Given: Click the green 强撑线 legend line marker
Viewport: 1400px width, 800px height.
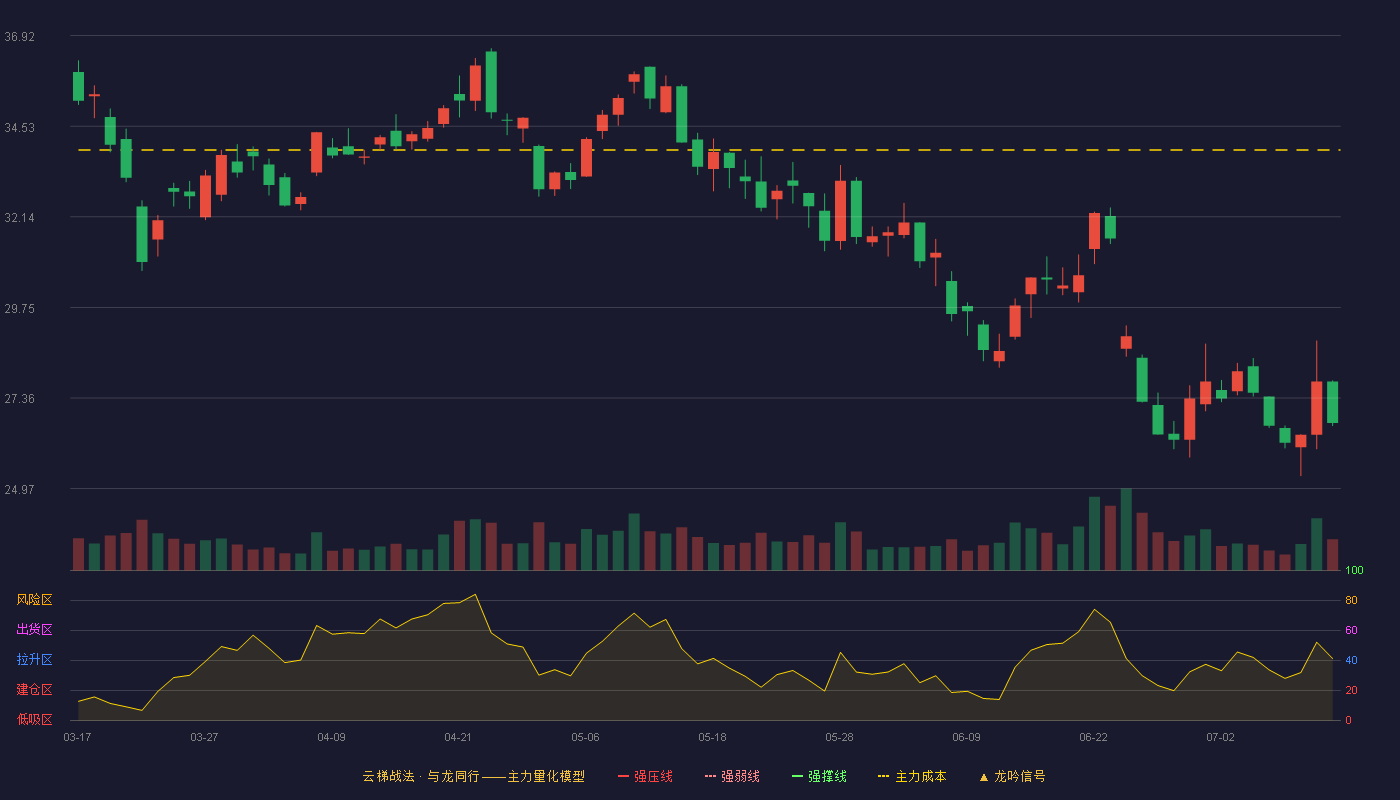Looking at the screenshot, I should click(797, 776).
